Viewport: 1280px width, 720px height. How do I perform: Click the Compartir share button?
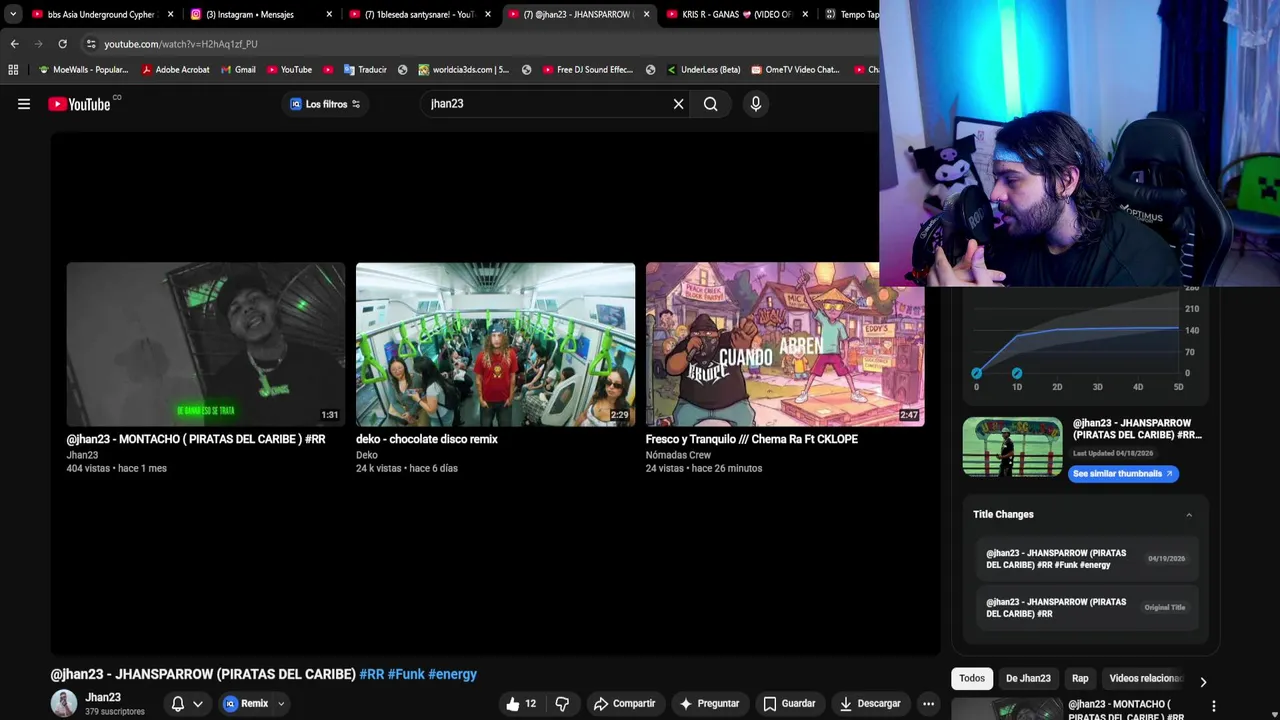tap(624, 704)
